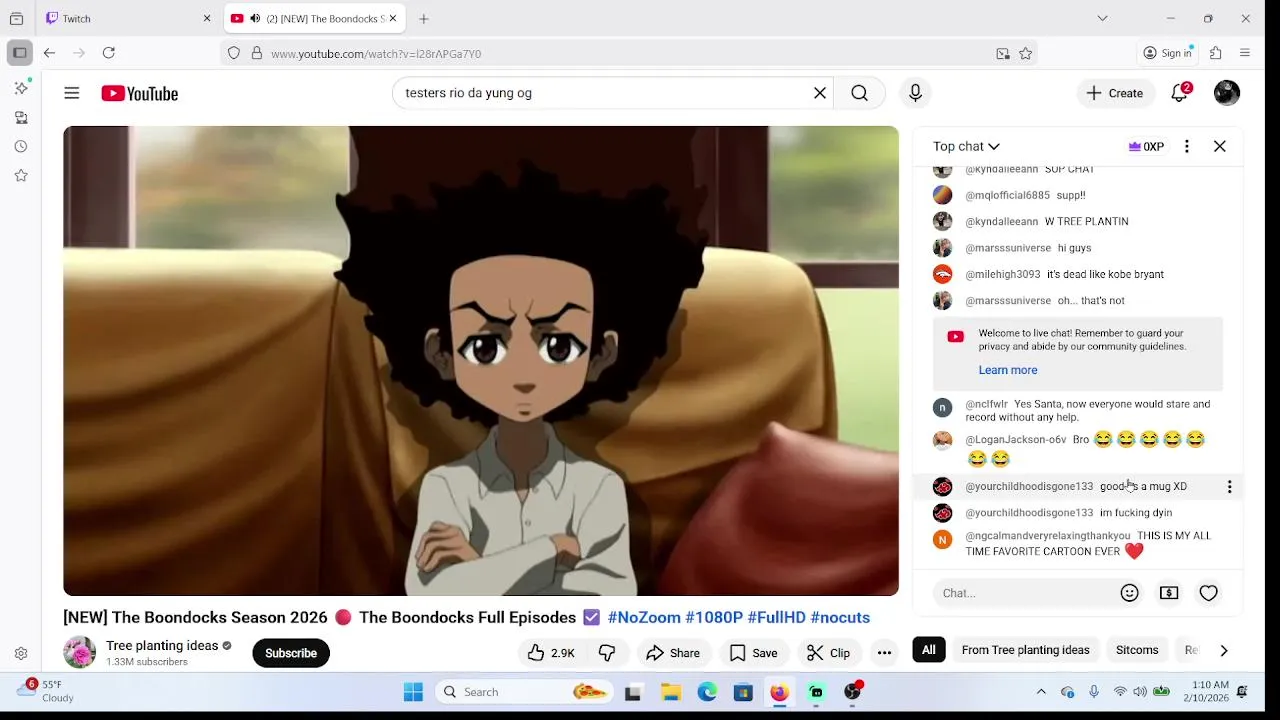Open the Tree planting ideas channel name
Image resolution: width=1280 pixels, height=720 pixels.
coord(162,646)
